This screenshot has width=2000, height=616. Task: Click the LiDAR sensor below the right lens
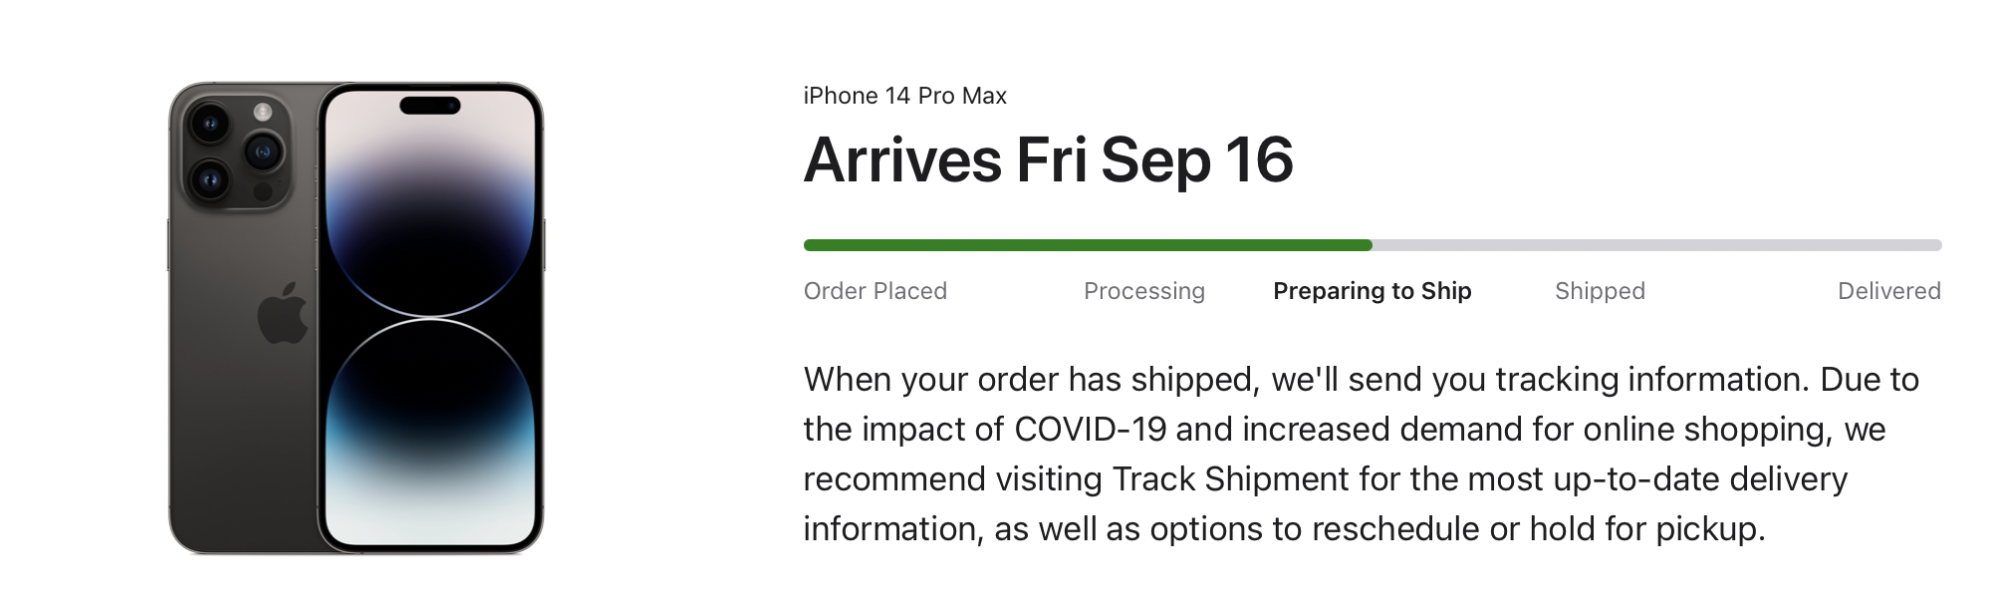(x=263, y=191)
